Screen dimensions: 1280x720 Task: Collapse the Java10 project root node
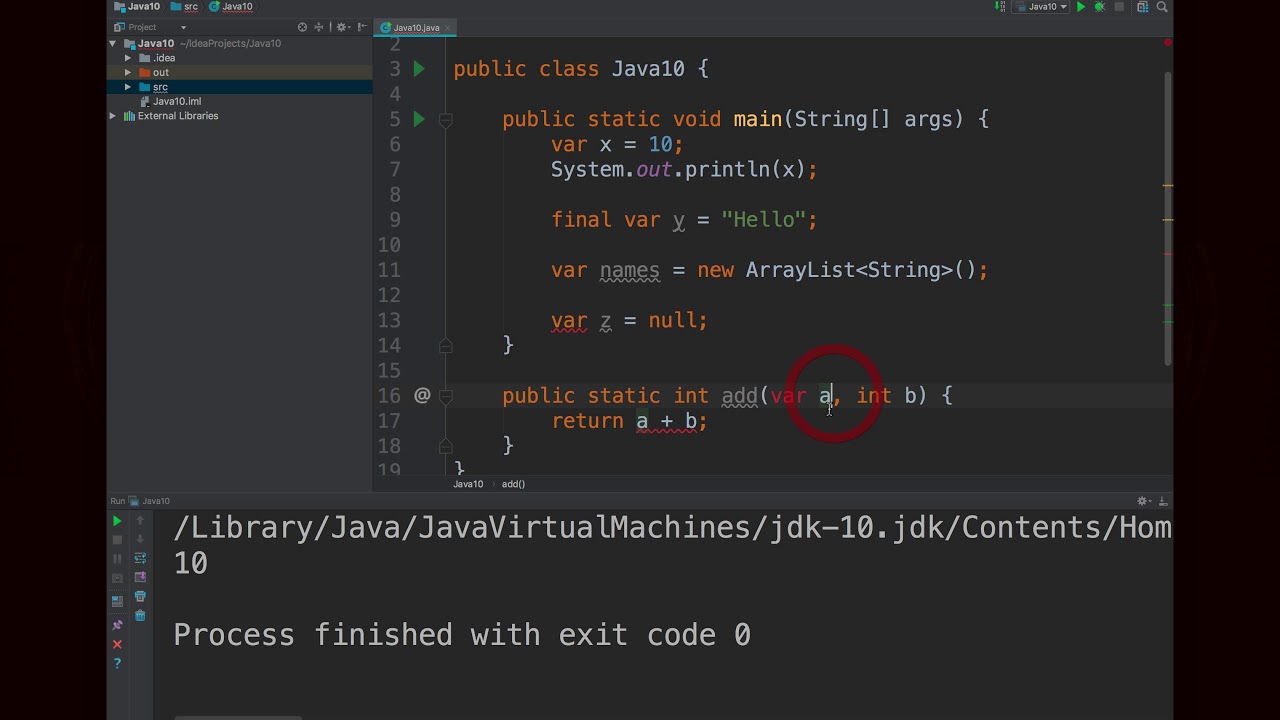(x=113, y=44)
